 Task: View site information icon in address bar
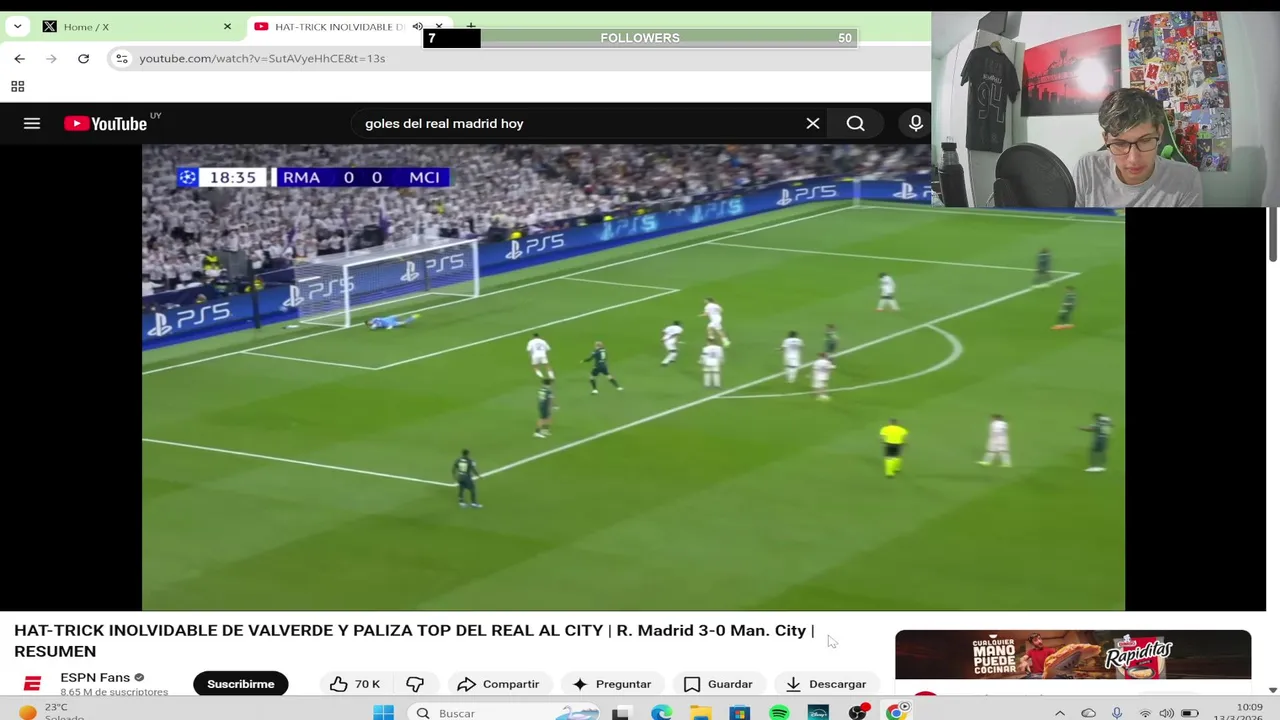pyautogui.click(x=121, y=58)
